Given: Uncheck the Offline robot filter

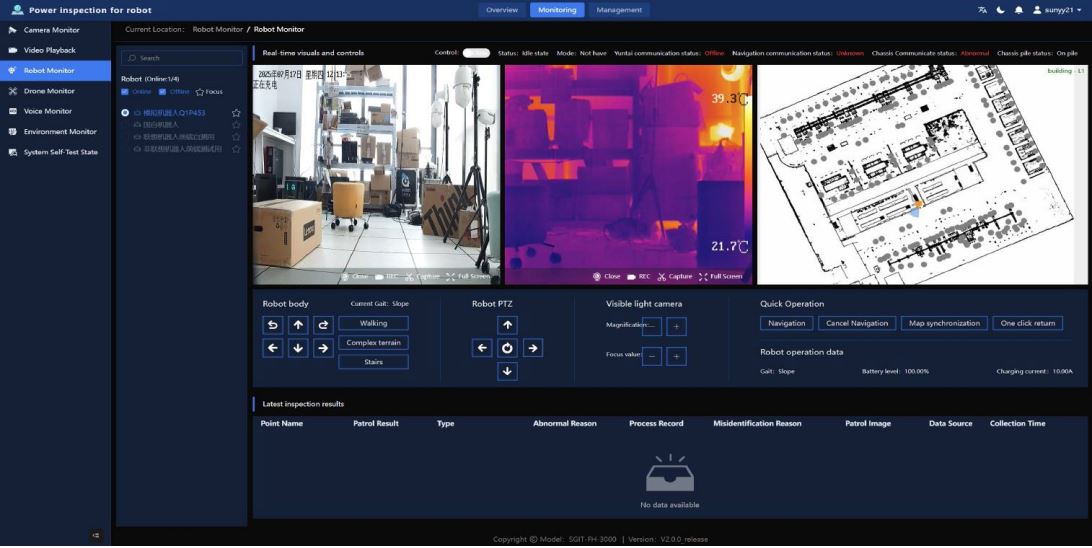Looking at the screenshot, I should [163, 92].
